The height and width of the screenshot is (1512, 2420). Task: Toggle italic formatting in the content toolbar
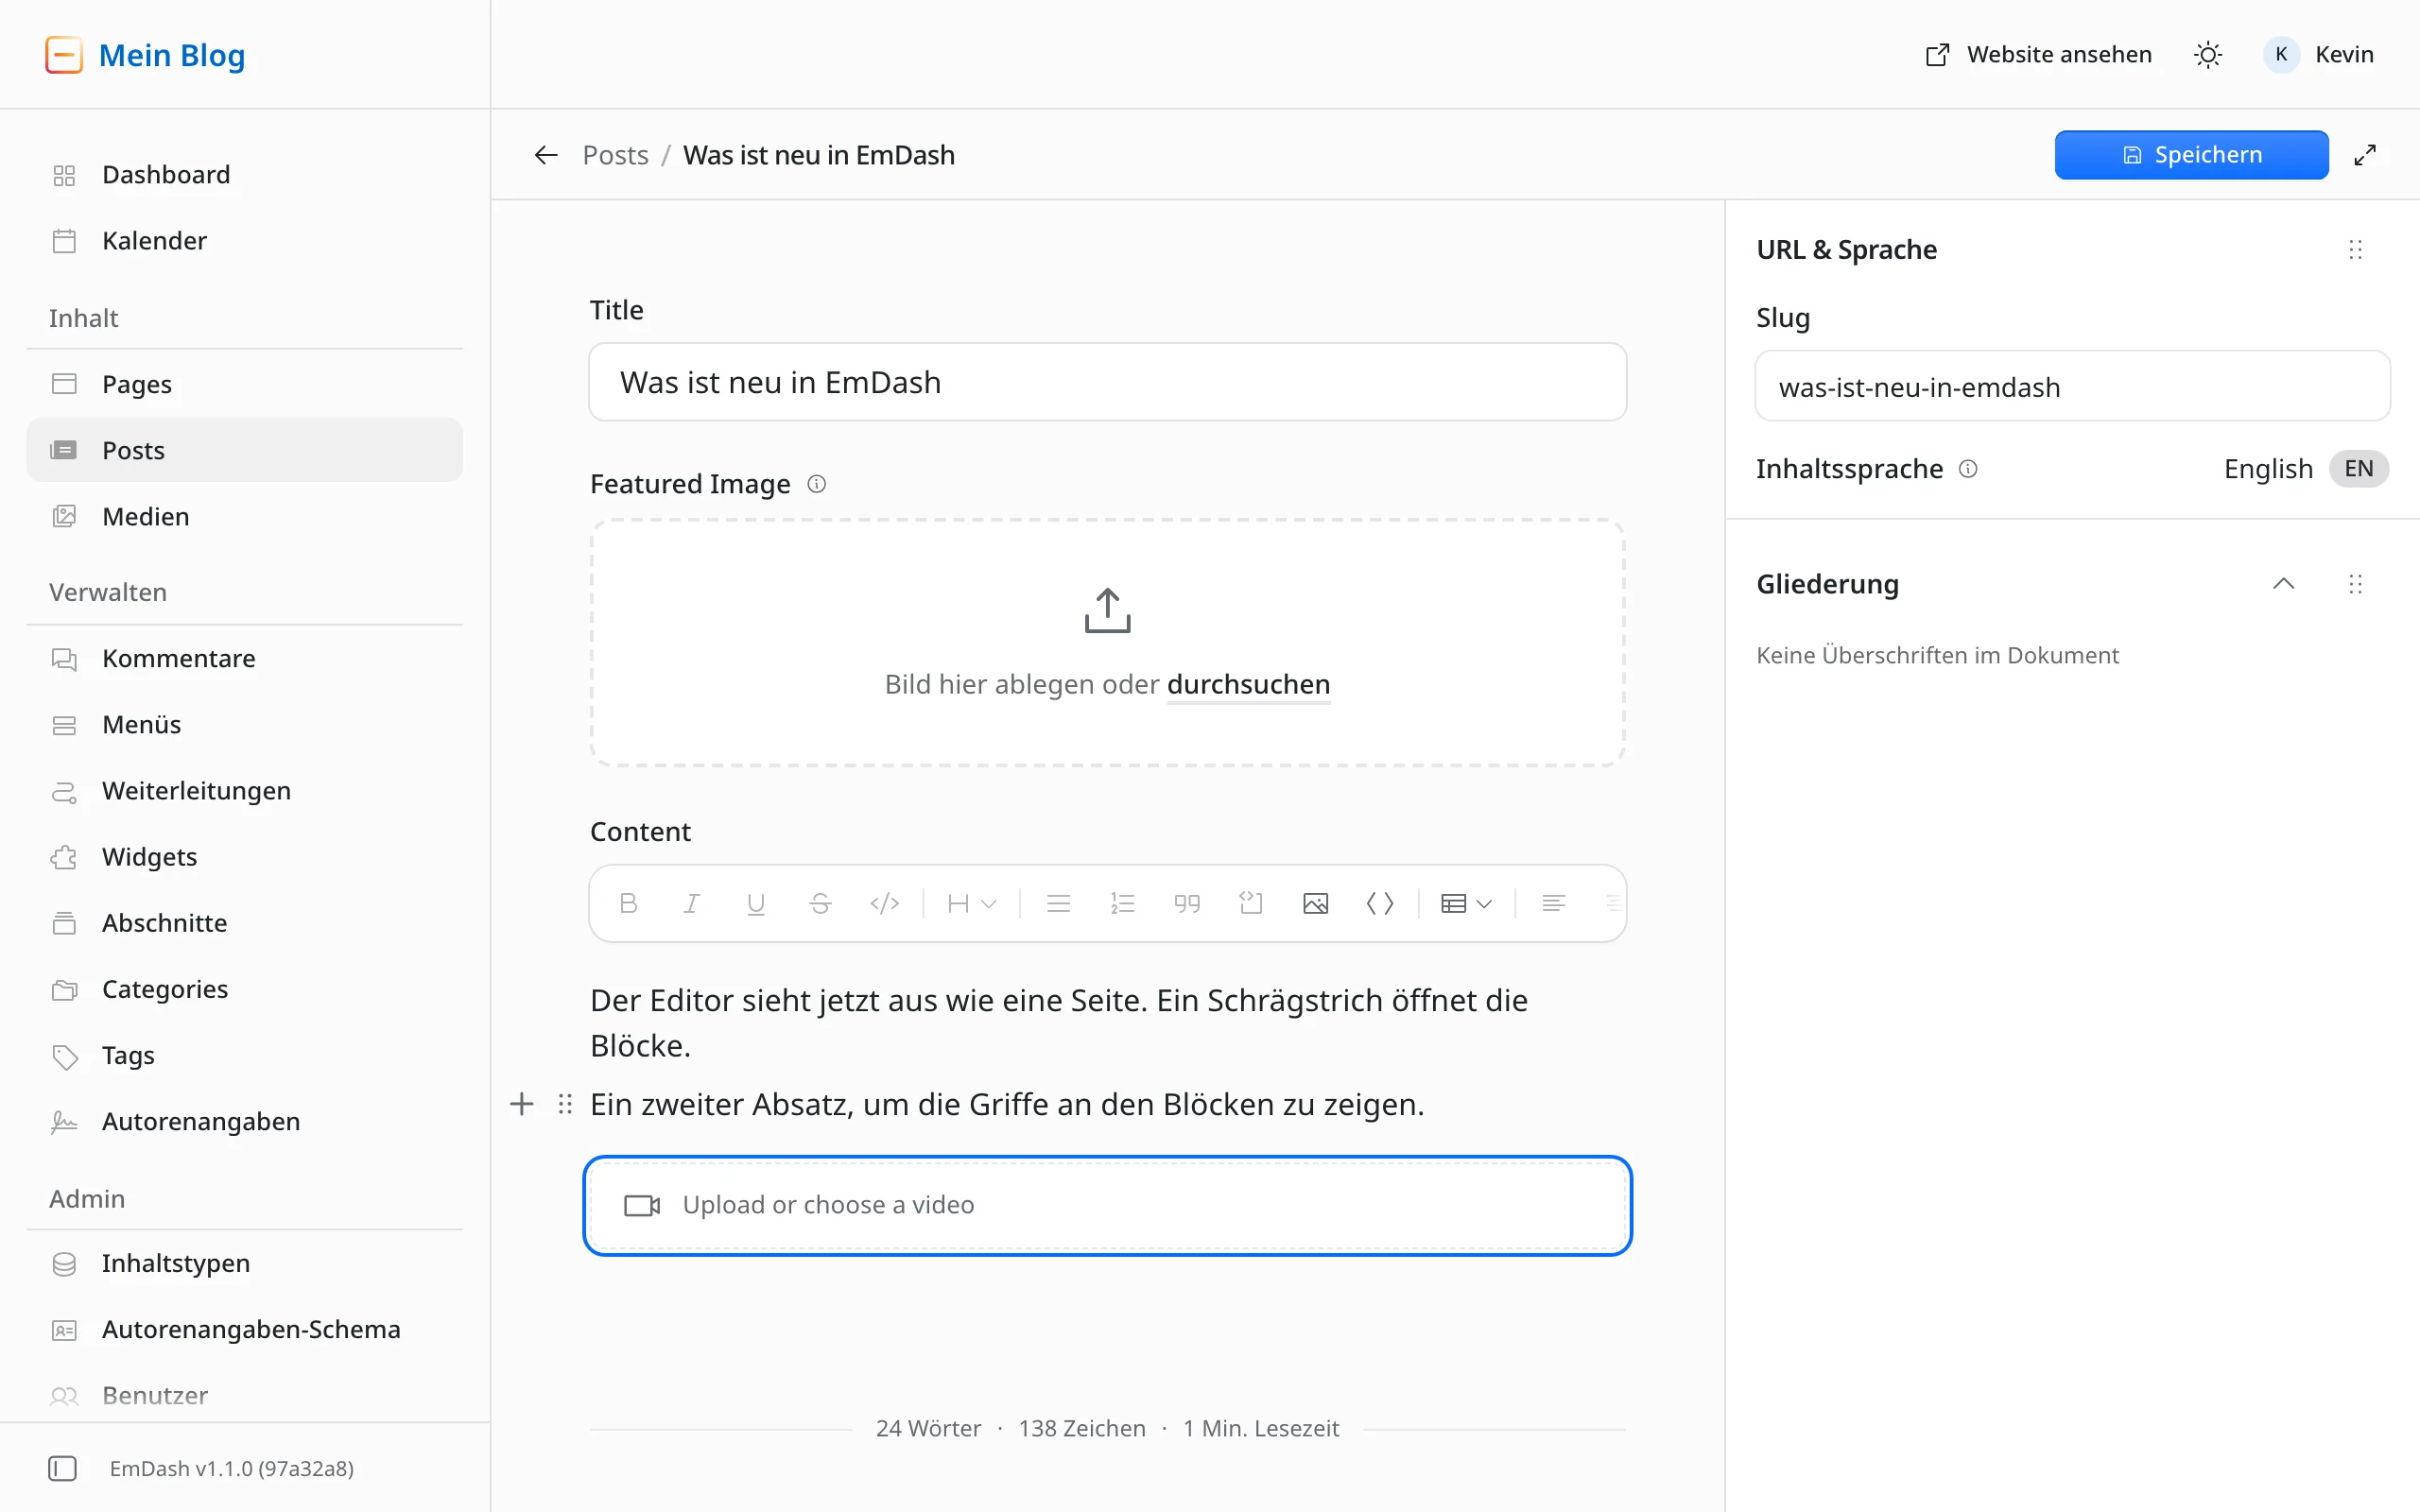tap(692, 904)
